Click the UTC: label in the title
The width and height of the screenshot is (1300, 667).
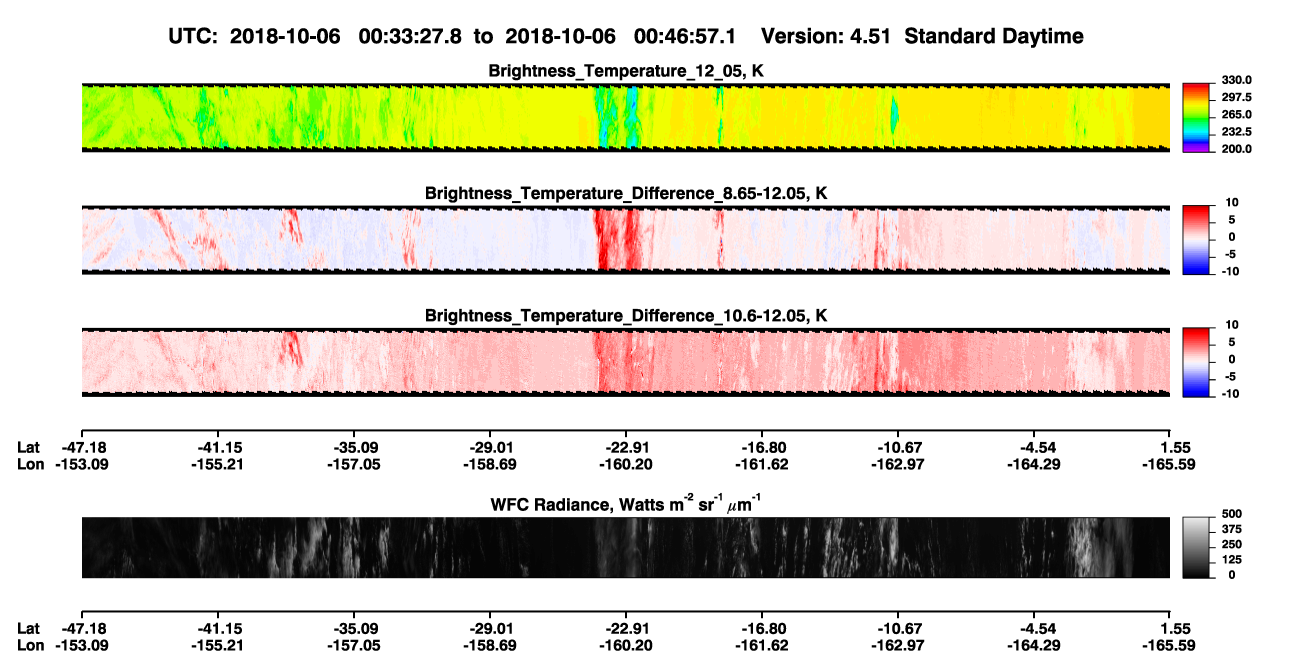click(x=193, y=36)
